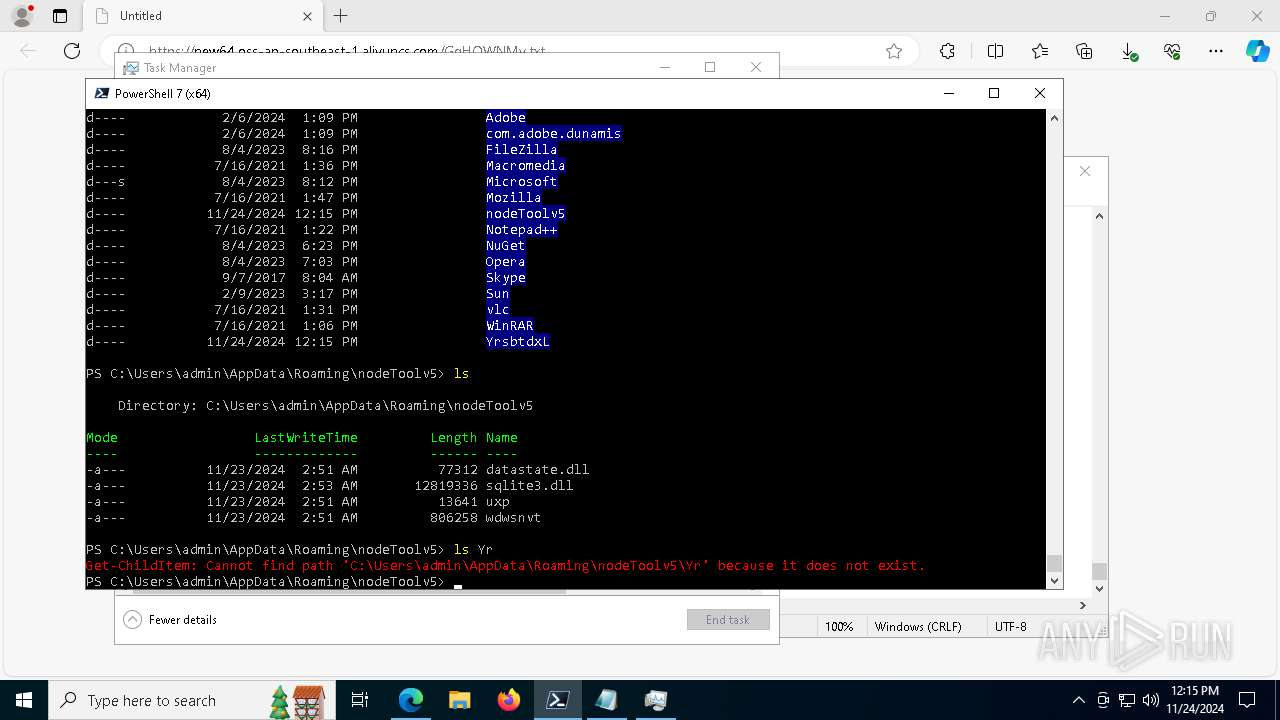Switch to Task Manager taskbar icon
This screenshot has width=1280, height=720.
pyautogui.click(x=655, y=700)
